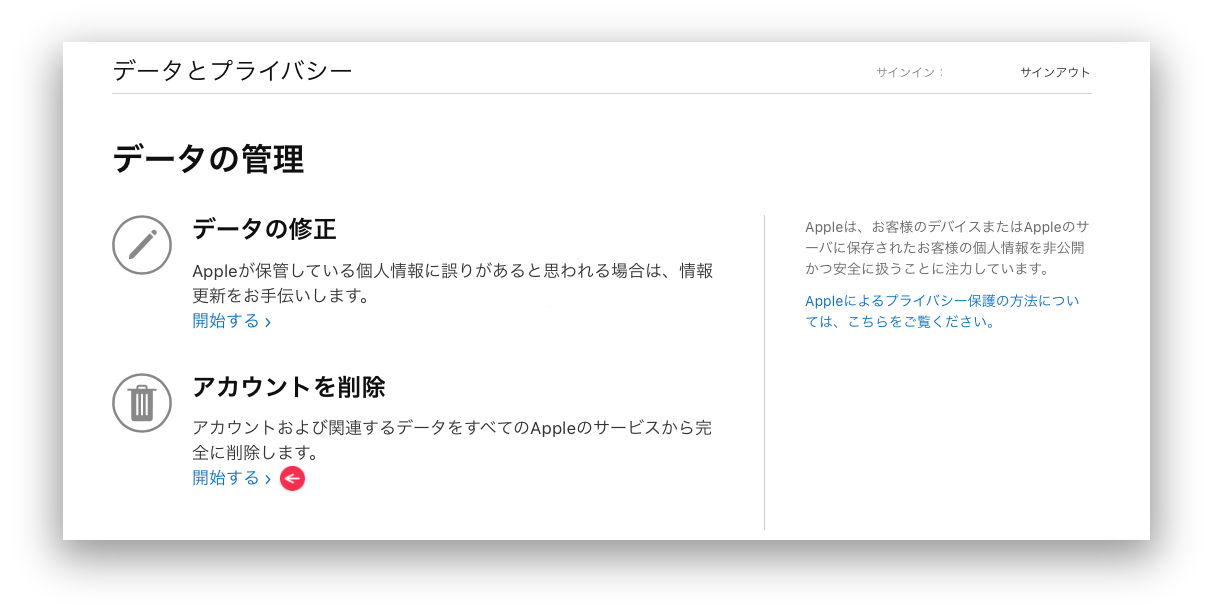Click the pencil icon for データの修正

point(142,244)
